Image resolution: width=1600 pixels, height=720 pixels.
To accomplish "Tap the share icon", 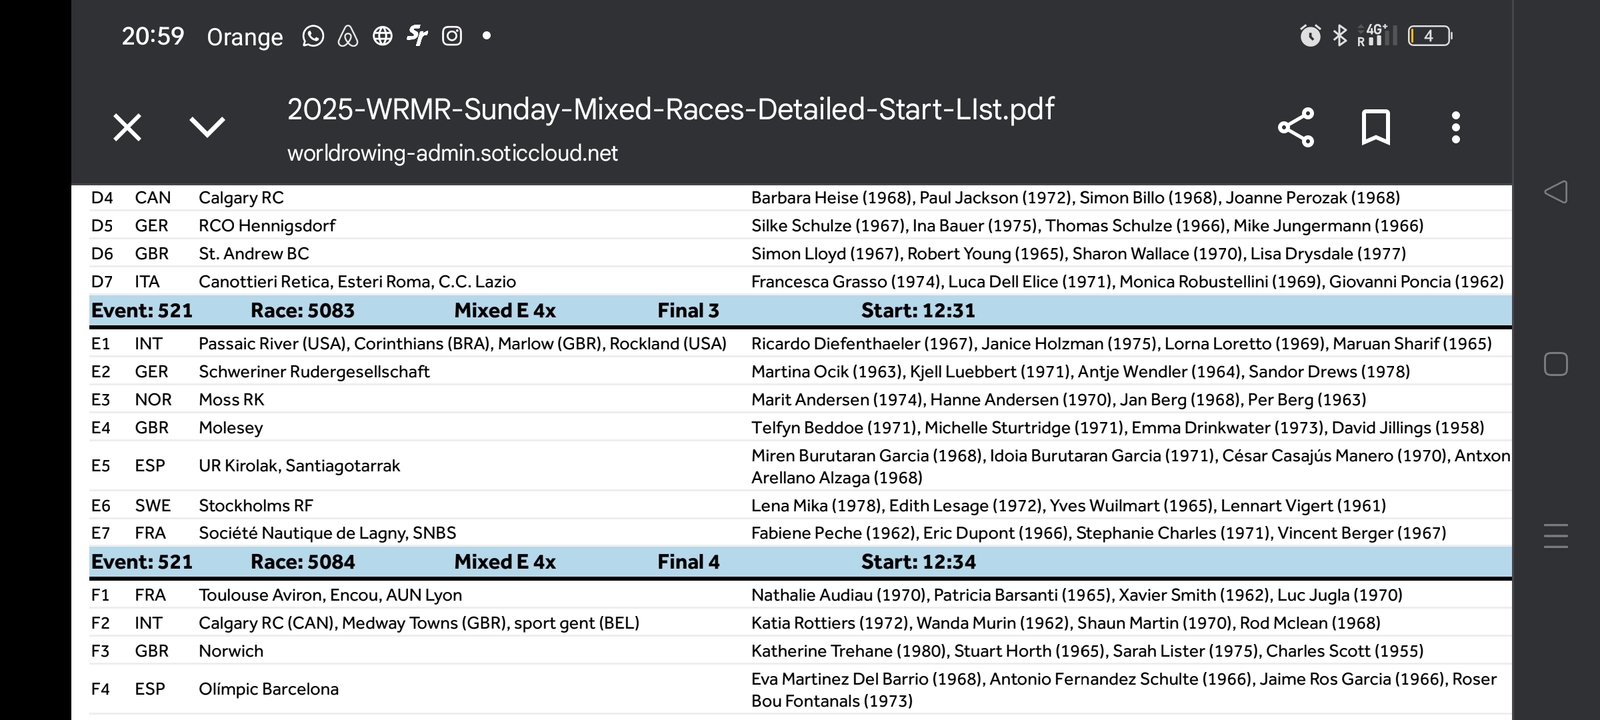I will [1295, 127].
